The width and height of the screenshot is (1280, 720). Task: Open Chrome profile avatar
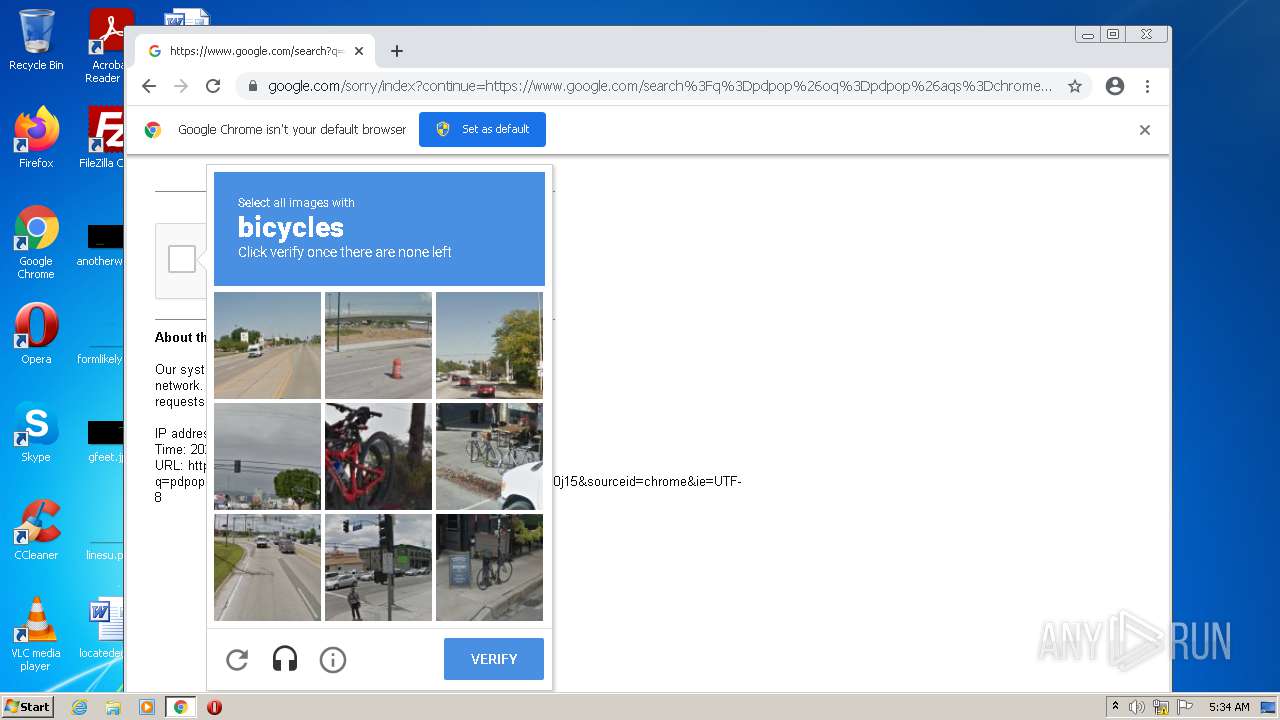1115,86
